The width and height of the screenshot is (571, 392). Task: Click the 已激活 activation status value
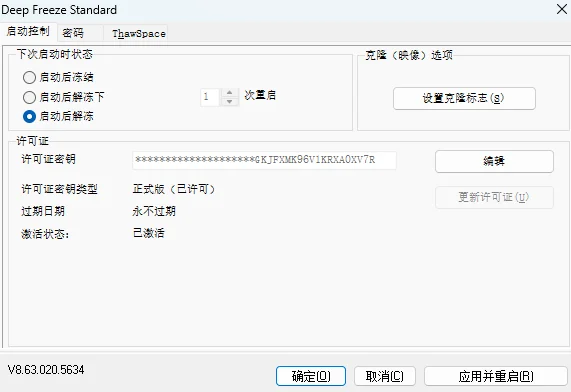pos(149,233)
